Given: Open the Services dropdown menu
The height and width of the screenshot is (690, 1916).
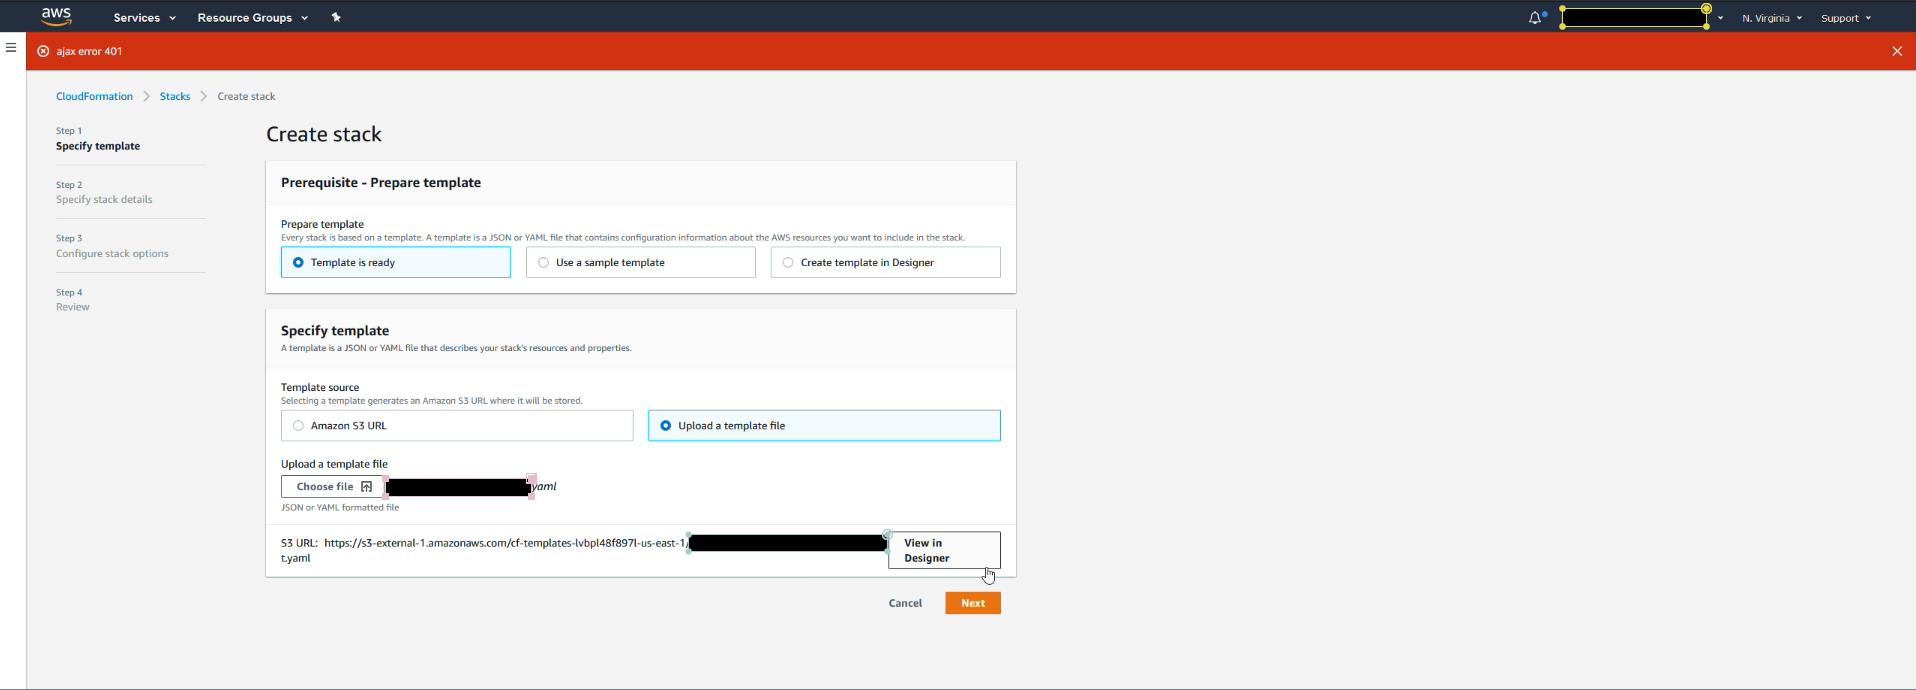Looking at the screenshot, I should 144,17.
